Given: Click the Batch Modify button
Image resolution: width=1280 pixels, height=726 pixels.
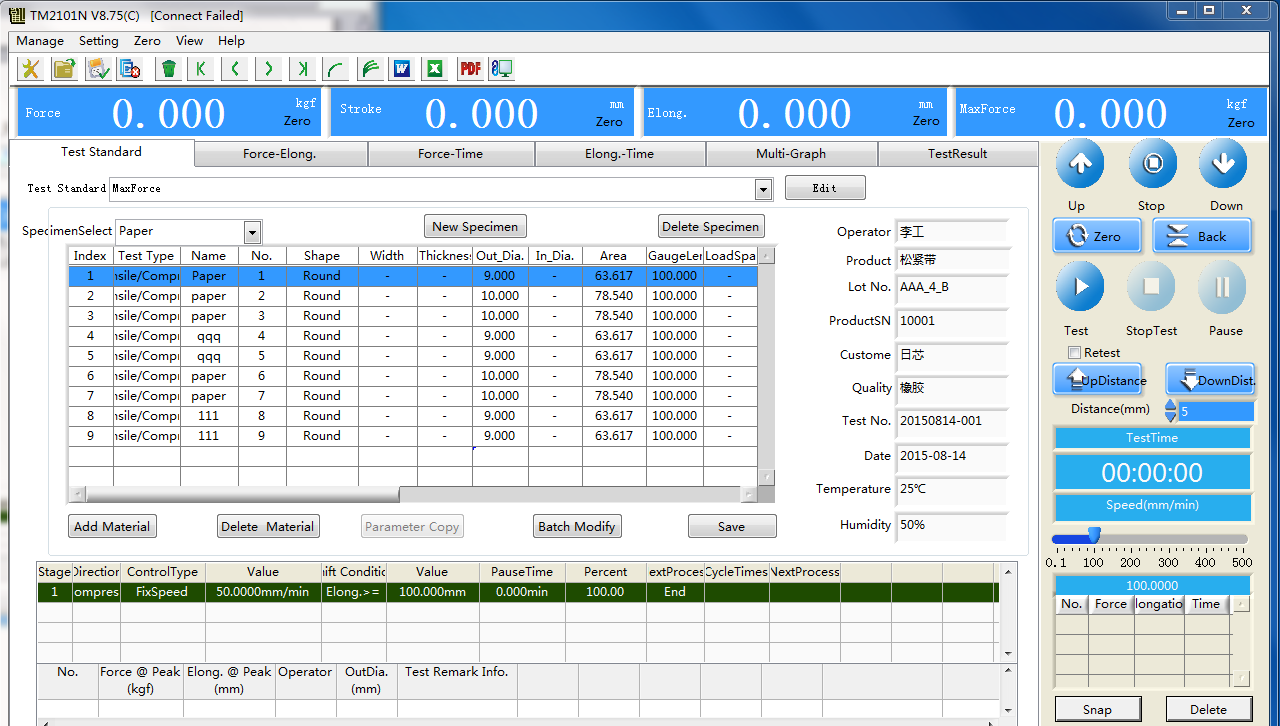Looking at the screenshot, I should tap(577, 526).
